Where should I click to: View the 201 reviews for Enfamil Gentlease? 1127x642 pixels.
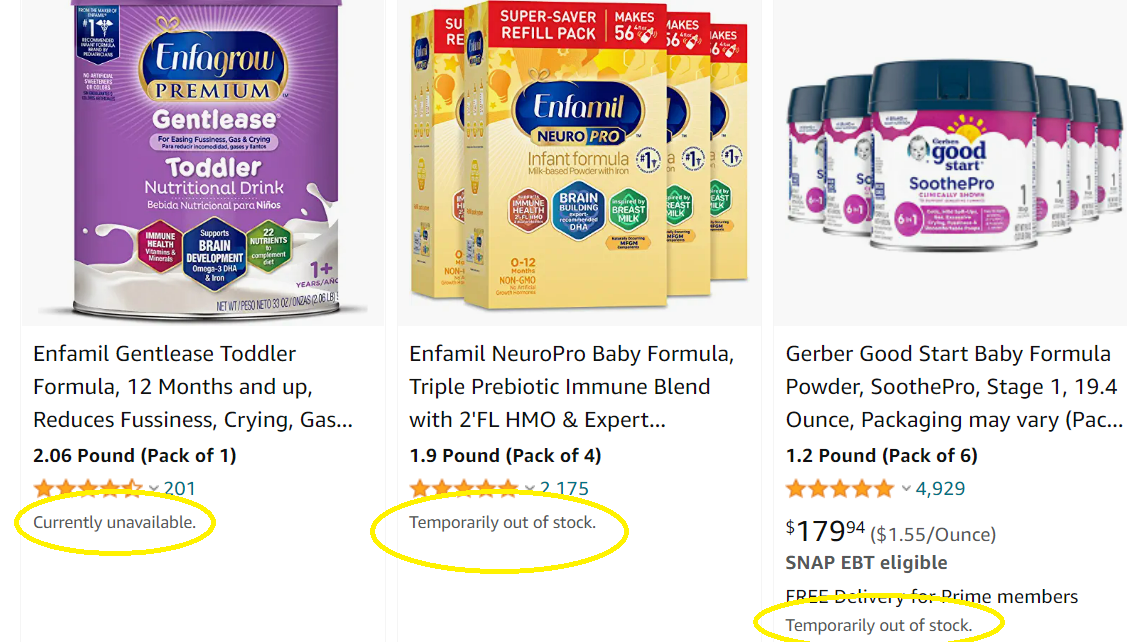tap(180, 489)
